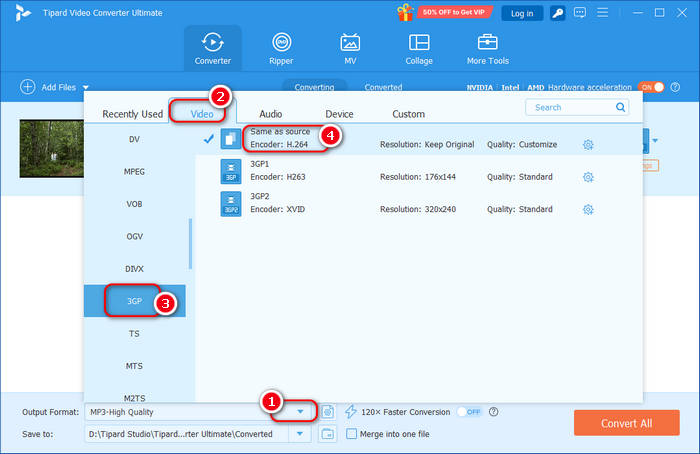
Task: Select OGV format category
Action: click(x=134, y=236)
